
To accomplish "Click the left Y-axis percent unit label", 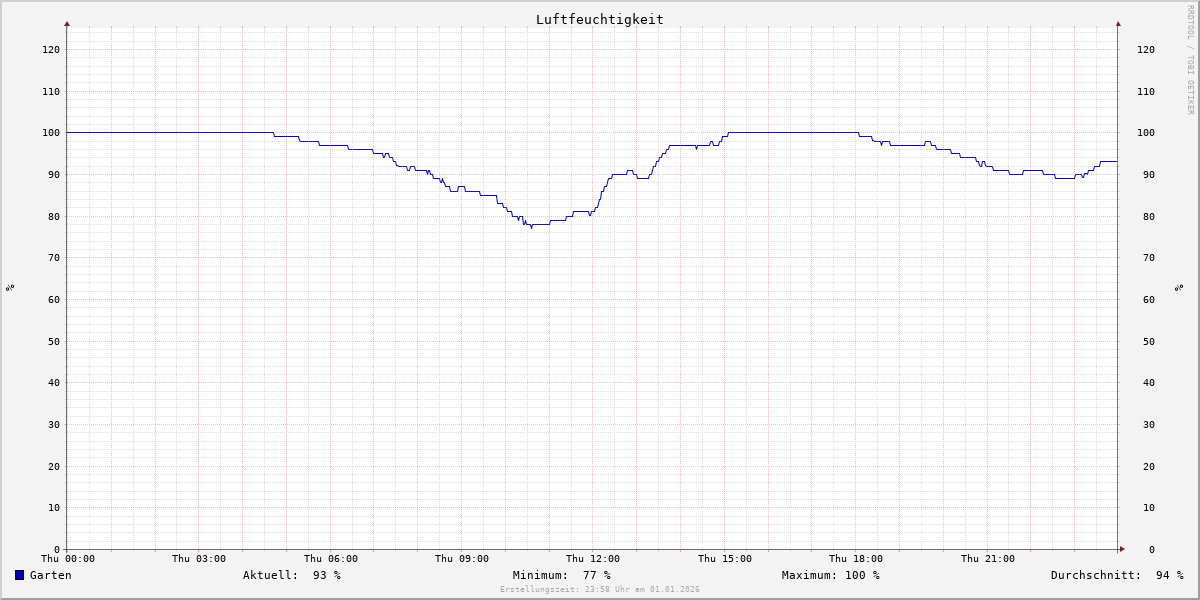I will pyautogui.click(x=10, y=287).
